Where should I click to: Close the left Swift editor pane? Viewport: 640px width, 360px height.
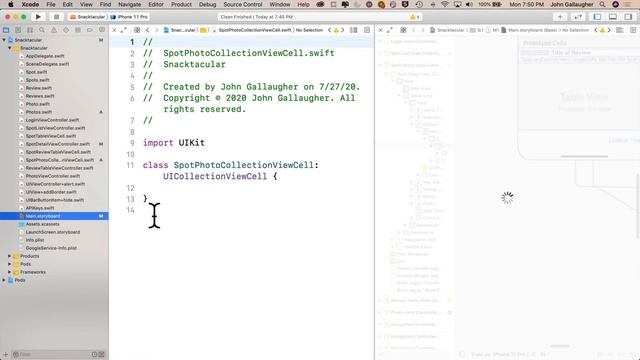(x=114, y=30)
